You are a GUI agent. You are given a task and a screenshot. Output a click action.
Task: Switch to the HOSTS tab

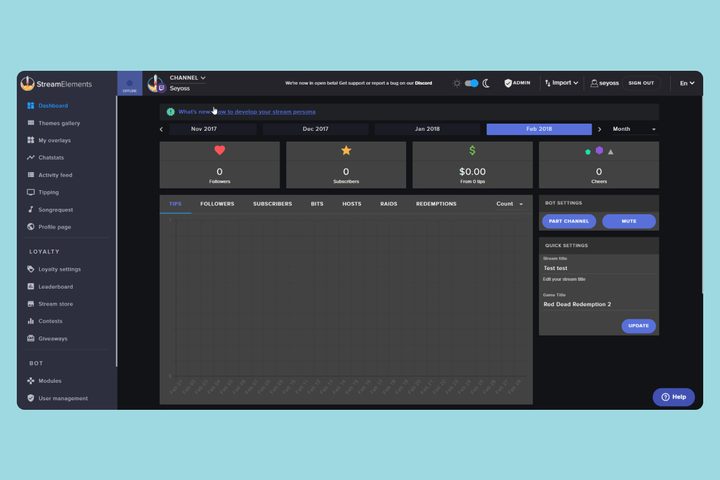(x=352, y=204)
